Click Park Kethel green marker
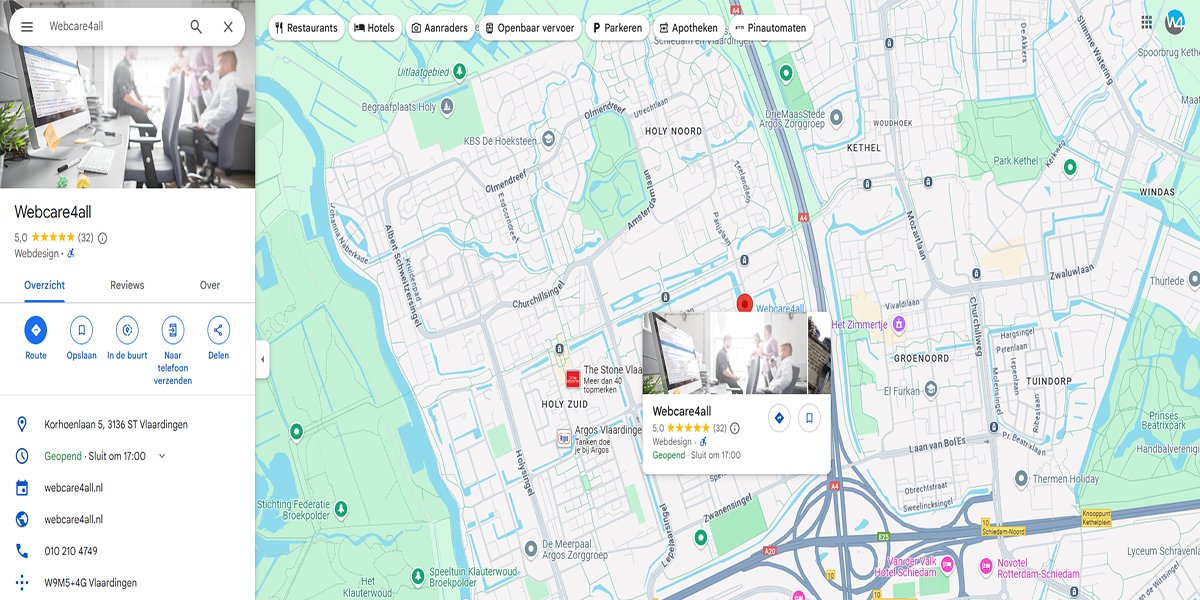The height and width of the screenshot is (600, 1200). coord(1069,166)
